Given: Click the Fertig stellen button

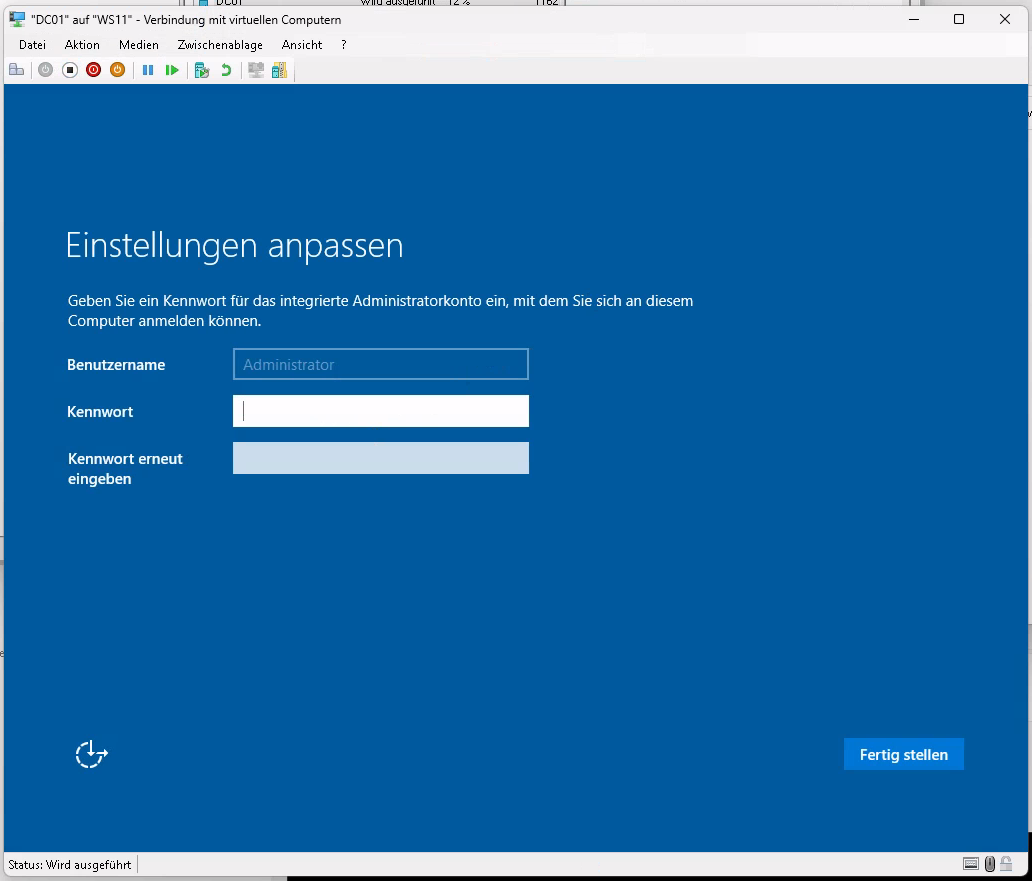Looking at the screenshot, I should coord(903,754).
